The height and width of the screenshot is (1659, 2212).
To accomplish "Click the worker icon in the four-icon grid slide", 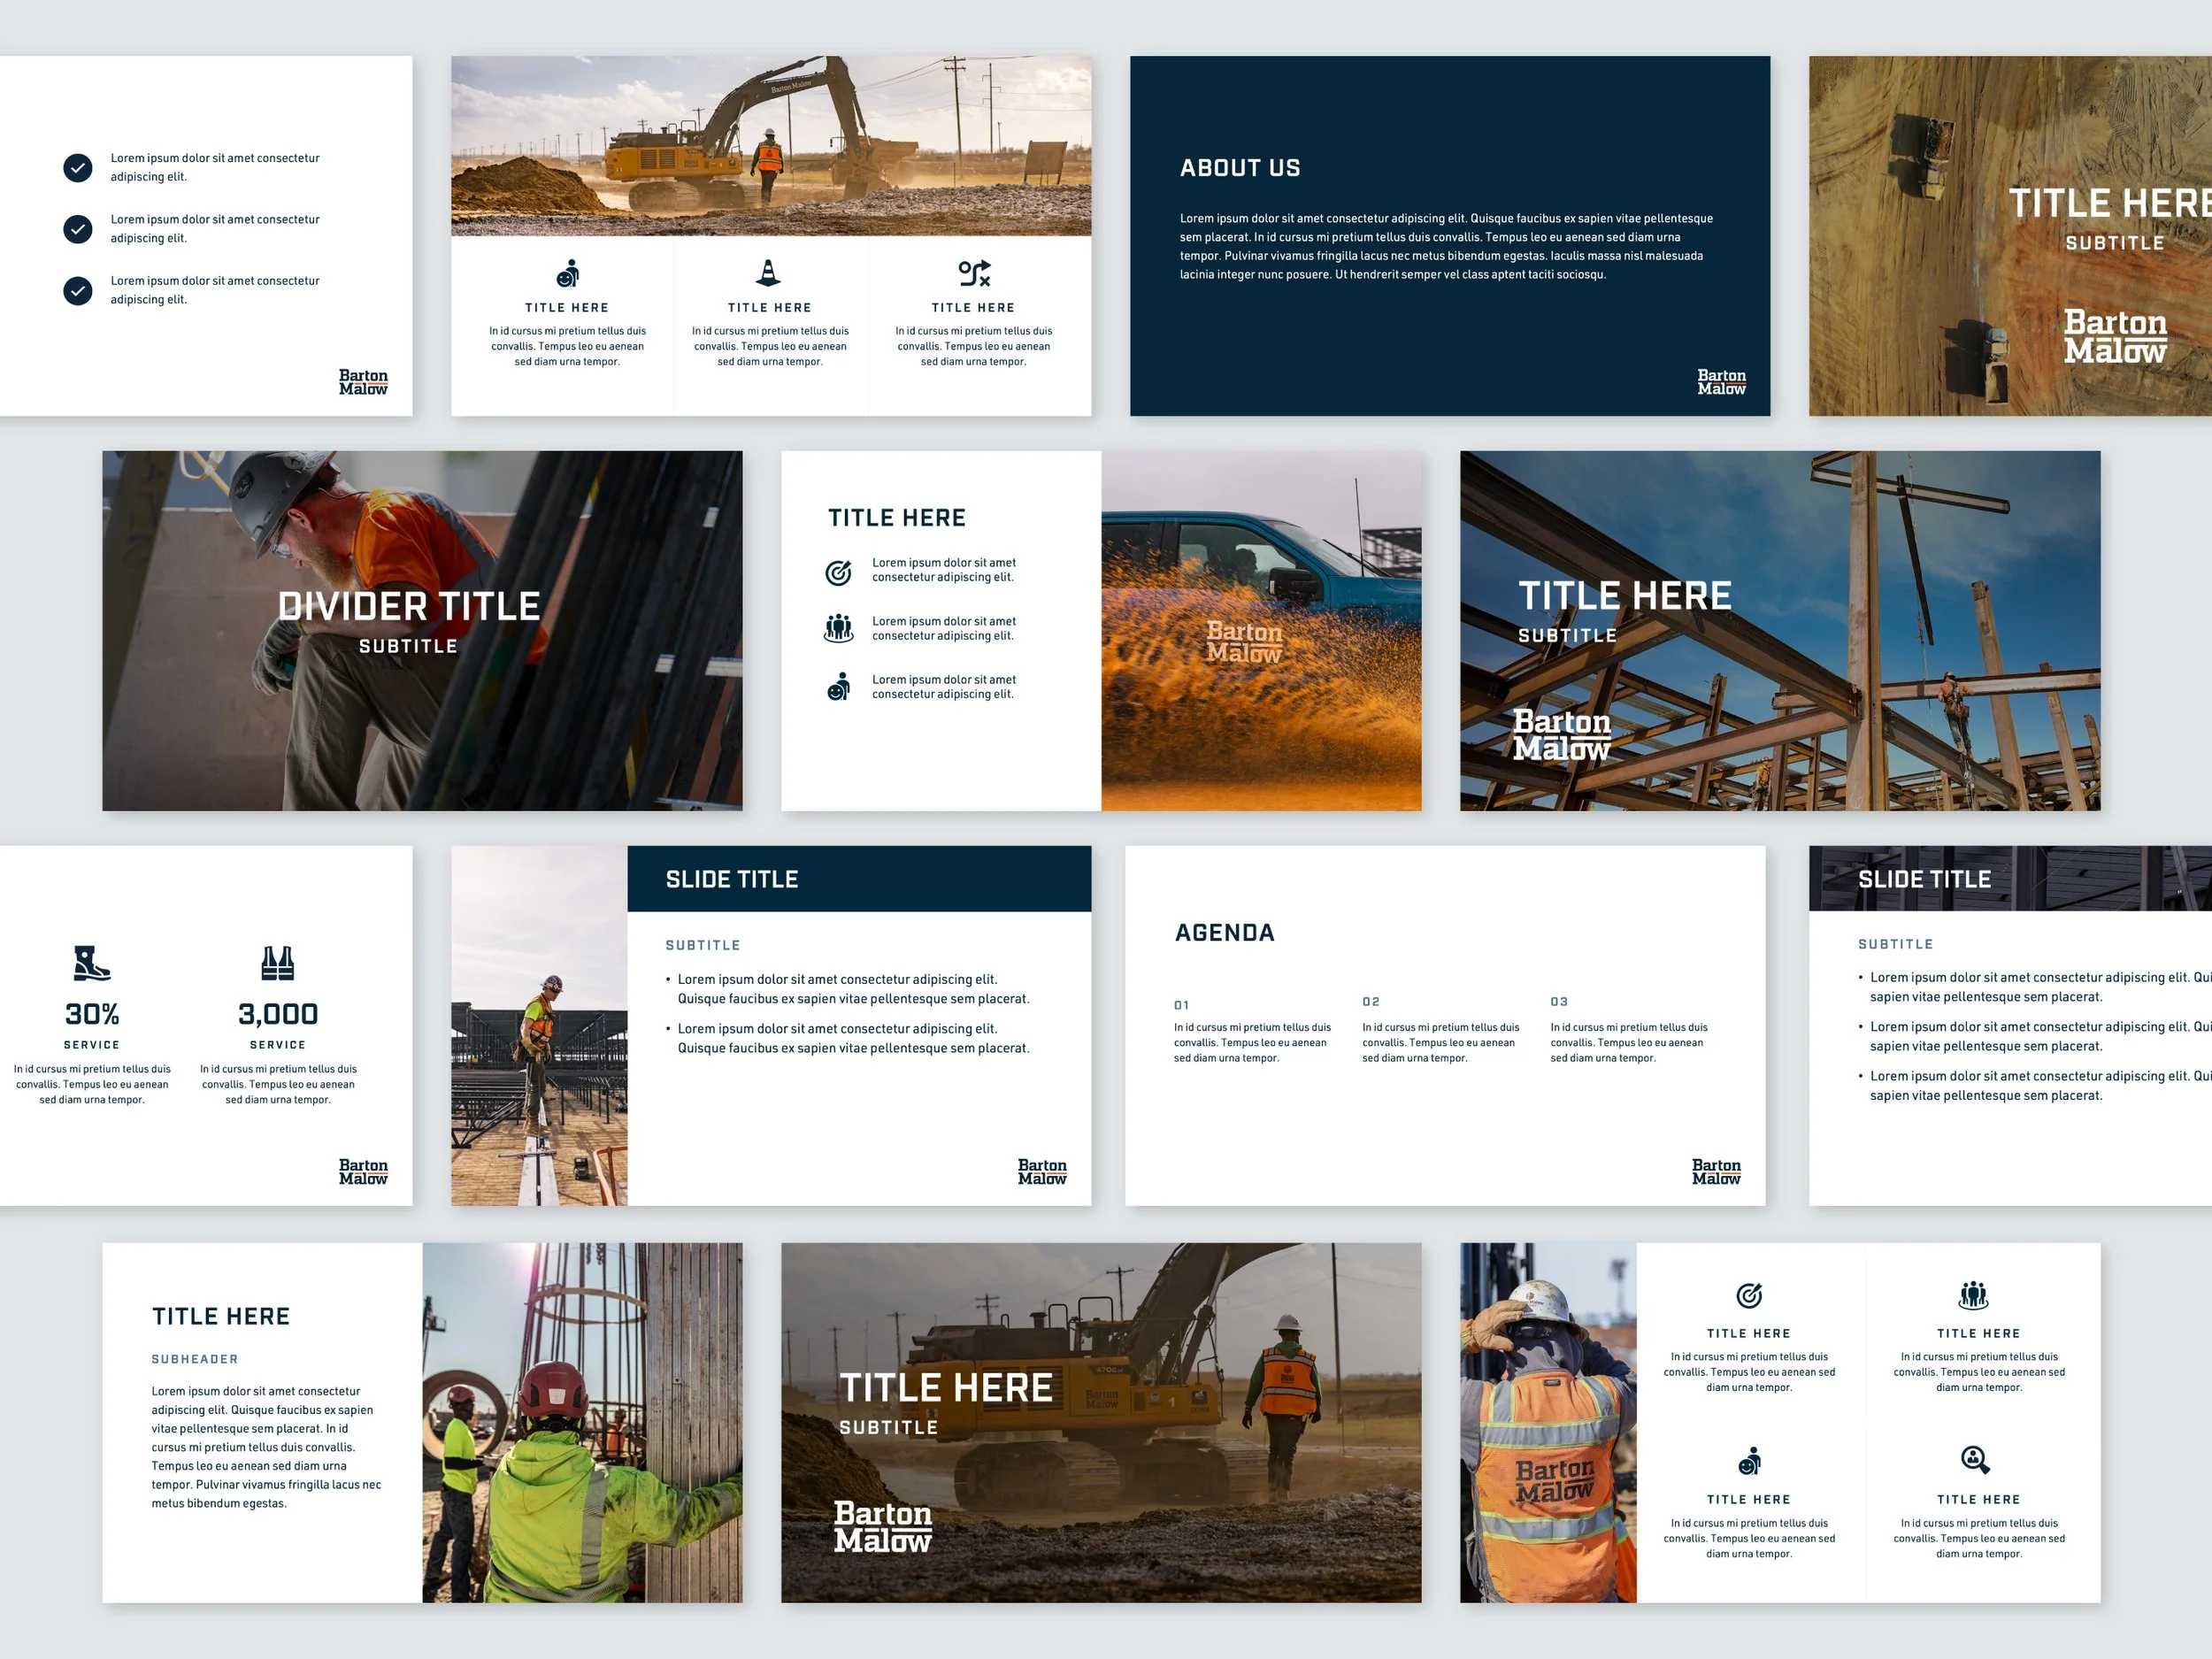I will click(x=1749, y=1461).
